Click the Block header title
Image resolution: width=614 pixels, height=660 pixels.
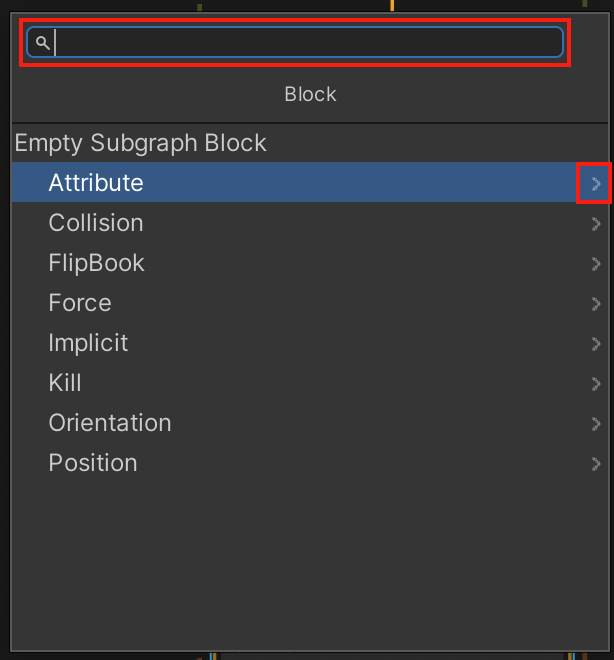[310, 94]
